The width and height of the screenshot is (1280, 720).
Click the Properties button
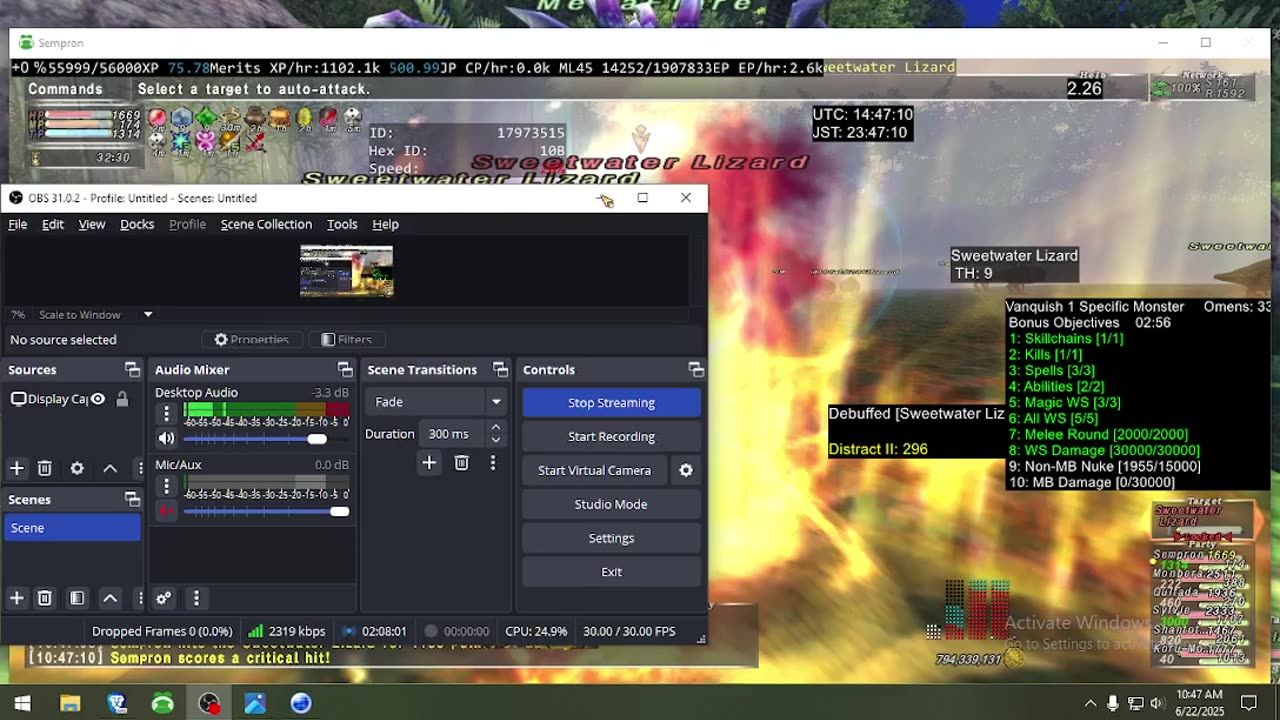(x=251, y=340)
